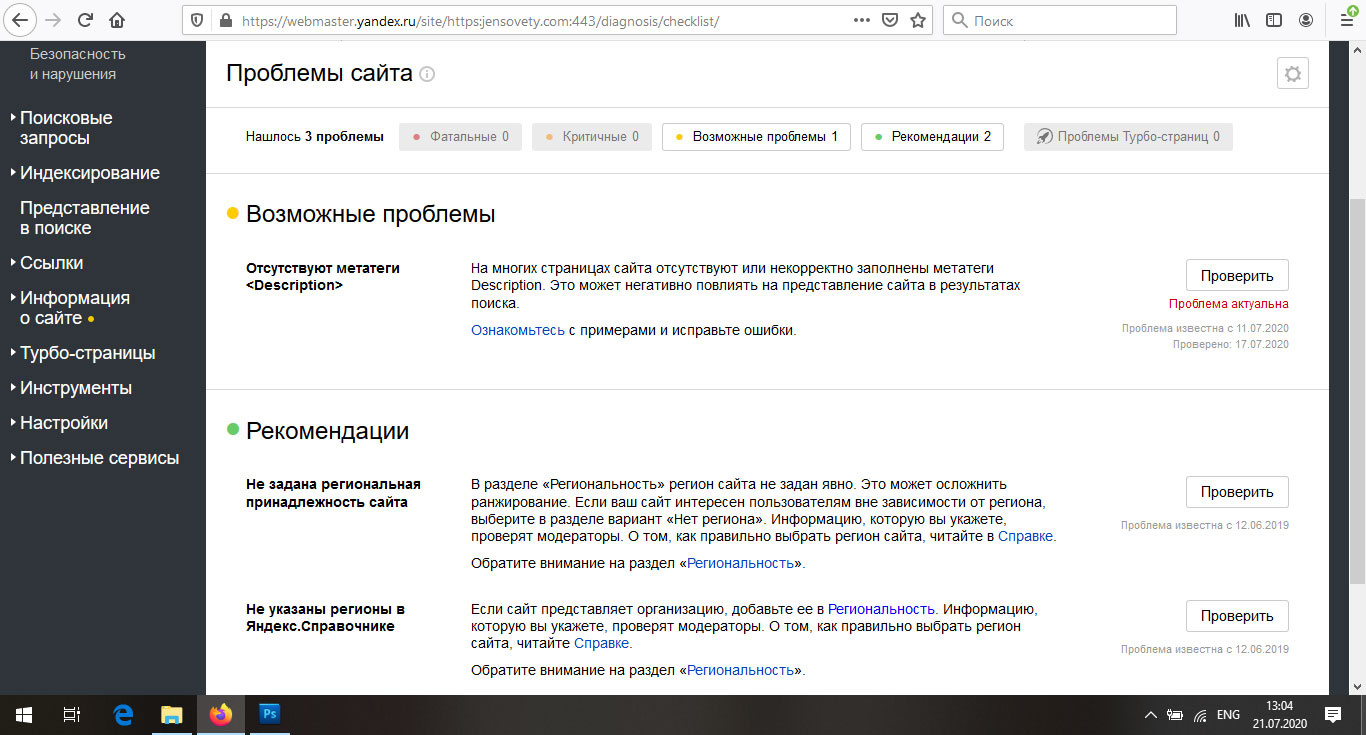
Task: Expand the Инструменты sidebar section
Action: (76, 388)
